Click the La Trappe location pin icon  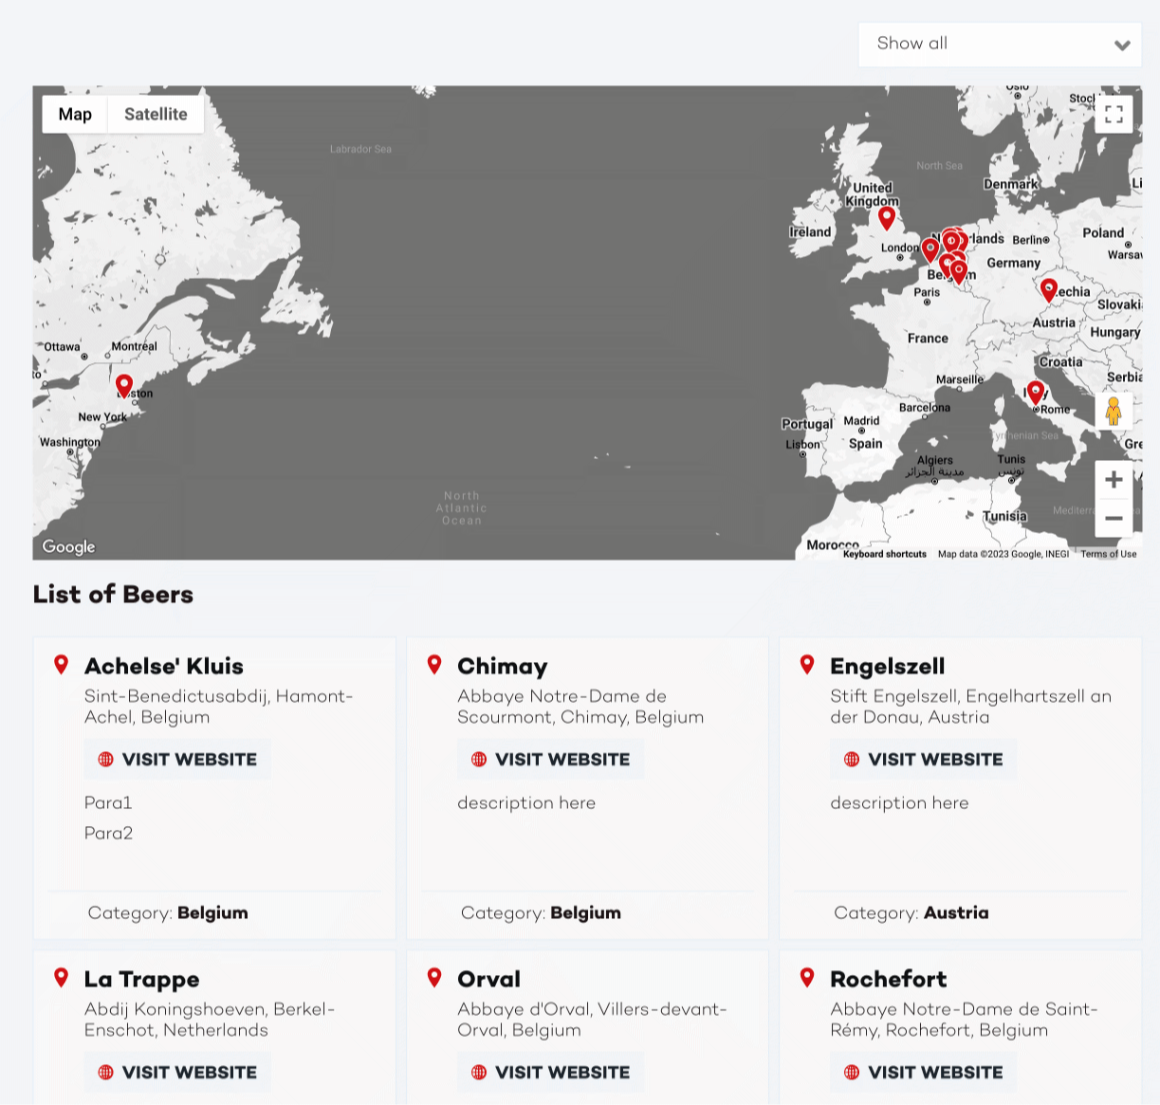pyautogui.click(x=61, y=977)
